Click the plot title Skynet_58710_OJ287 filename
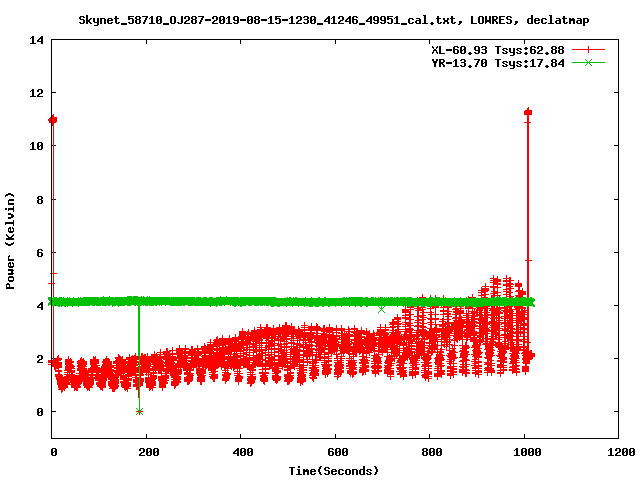This screenshot has width=640, height=480. point(333,20)
